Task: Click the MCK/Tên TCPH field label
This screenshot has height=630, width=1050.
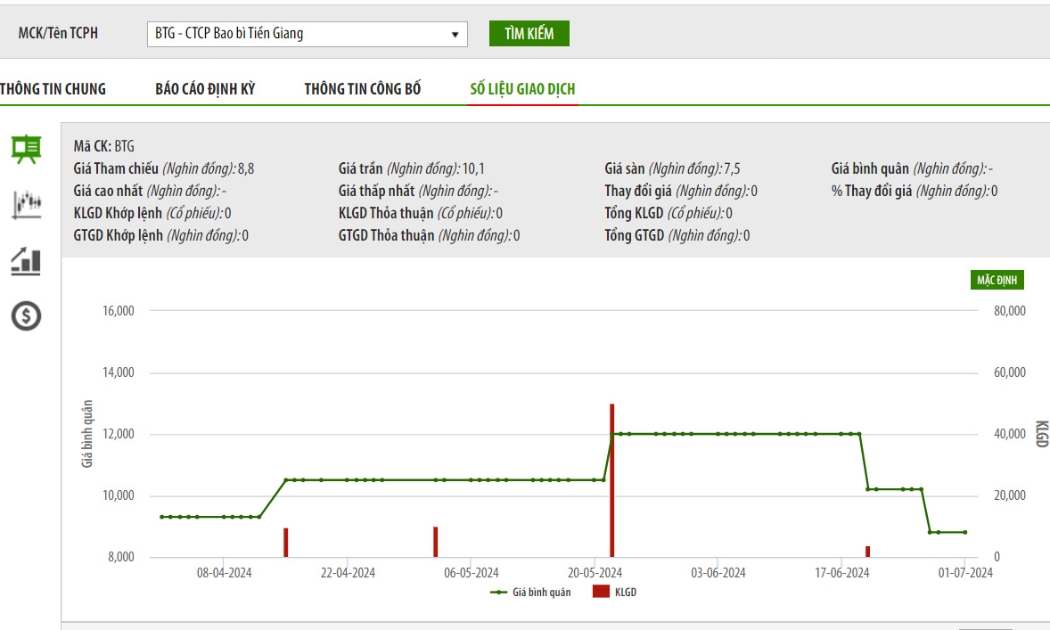Action: tap(58, 33)
